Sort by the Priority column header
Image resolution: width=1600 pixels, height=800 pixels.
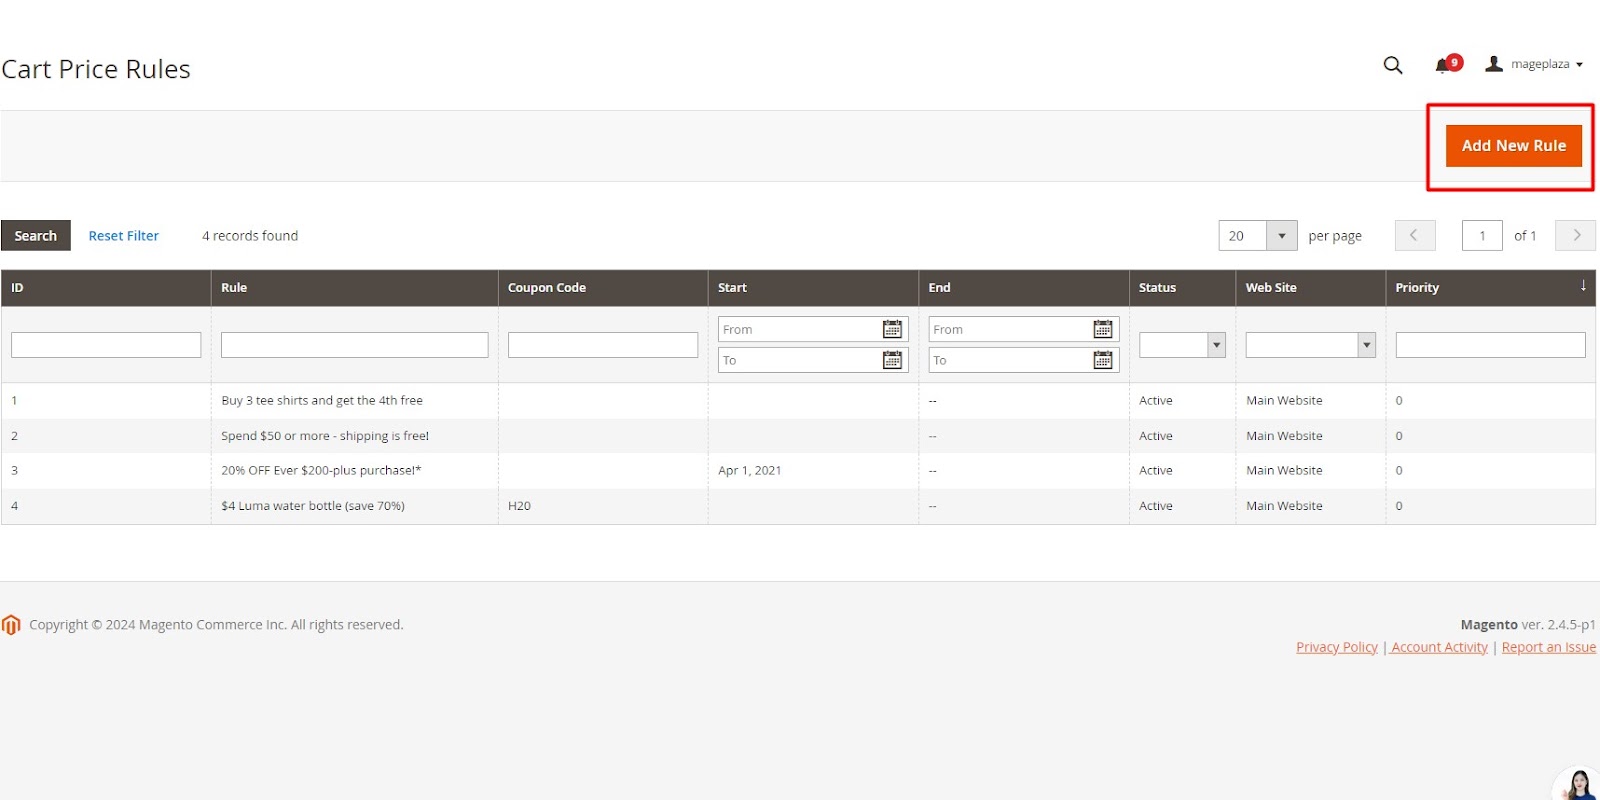1417,288
